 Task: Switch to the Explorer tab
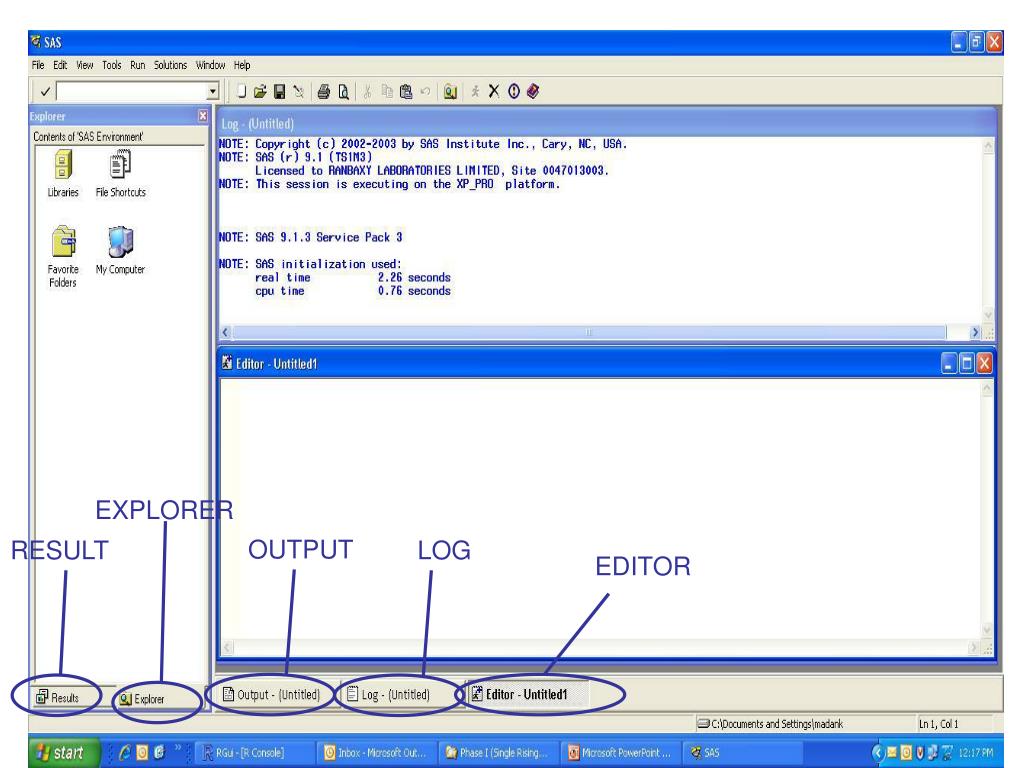[142, 699]
